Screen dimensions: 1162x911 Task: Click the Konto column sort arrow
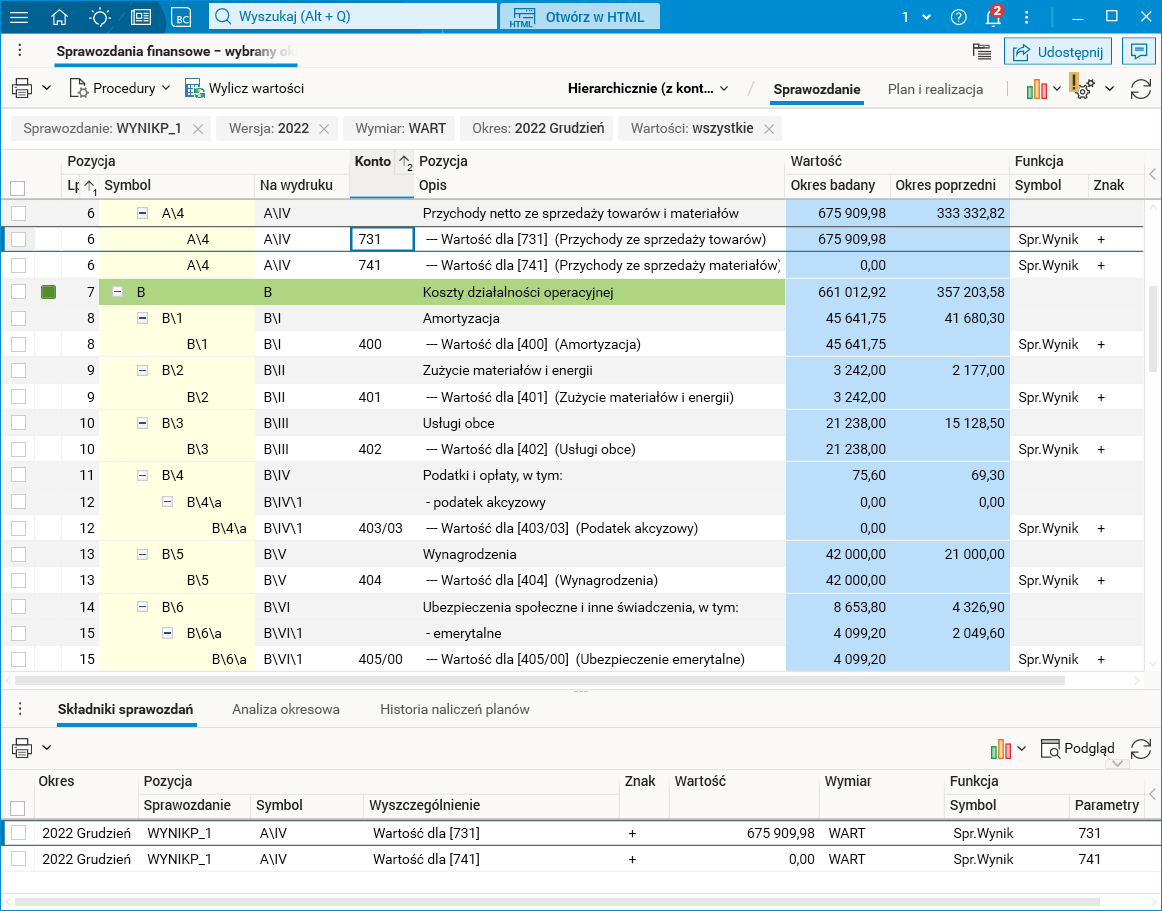tap(405, 162)
